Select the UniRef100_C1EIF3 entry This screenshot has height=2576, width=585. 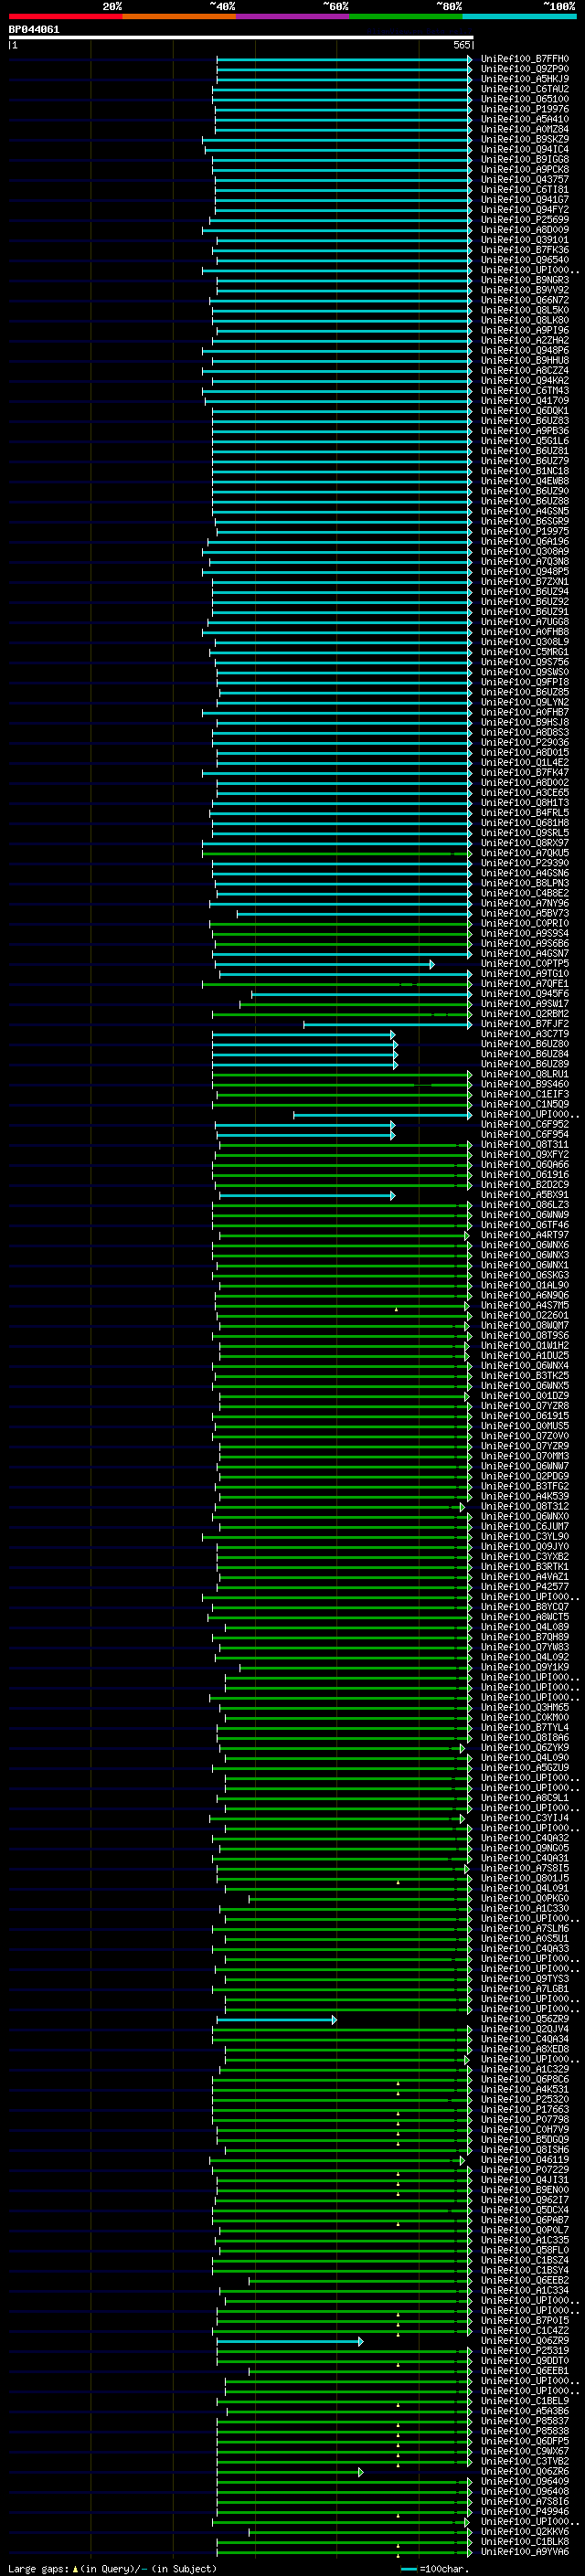[x=524, y=1094]
